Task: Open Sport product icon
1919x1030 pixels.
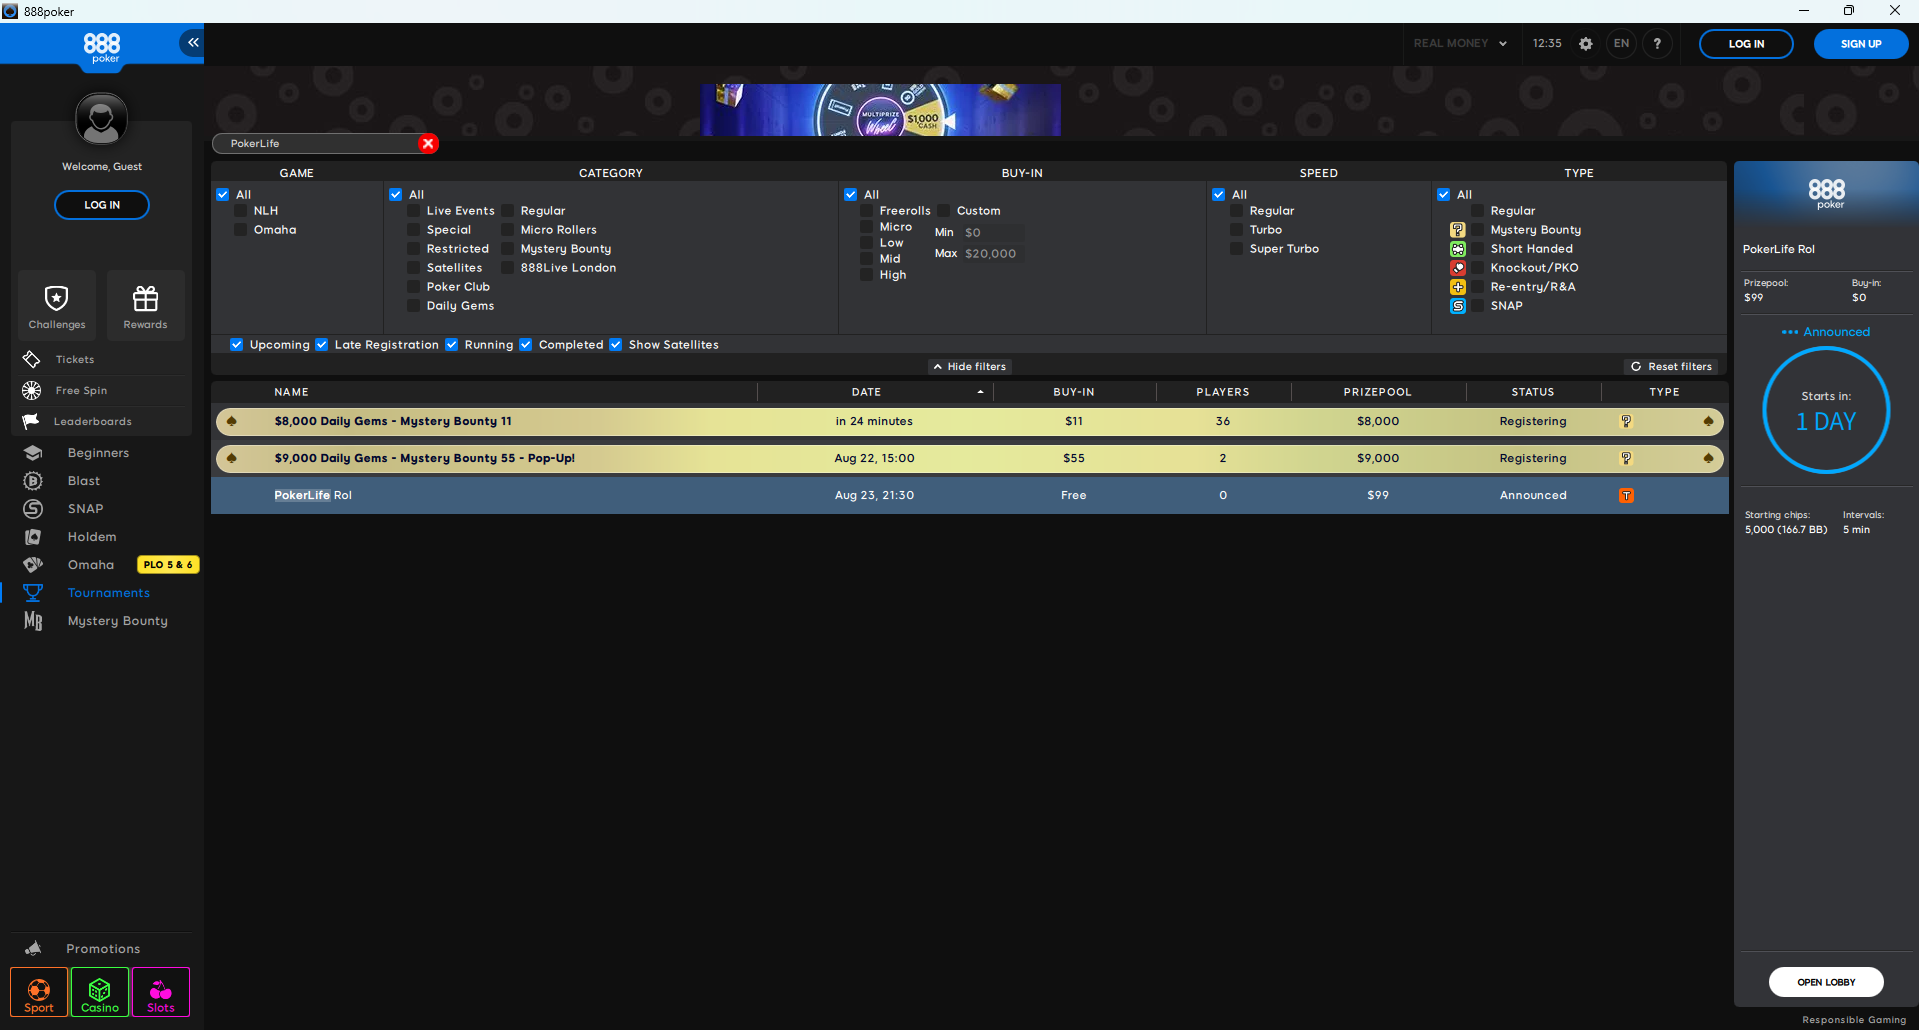Action: [39, 992]
